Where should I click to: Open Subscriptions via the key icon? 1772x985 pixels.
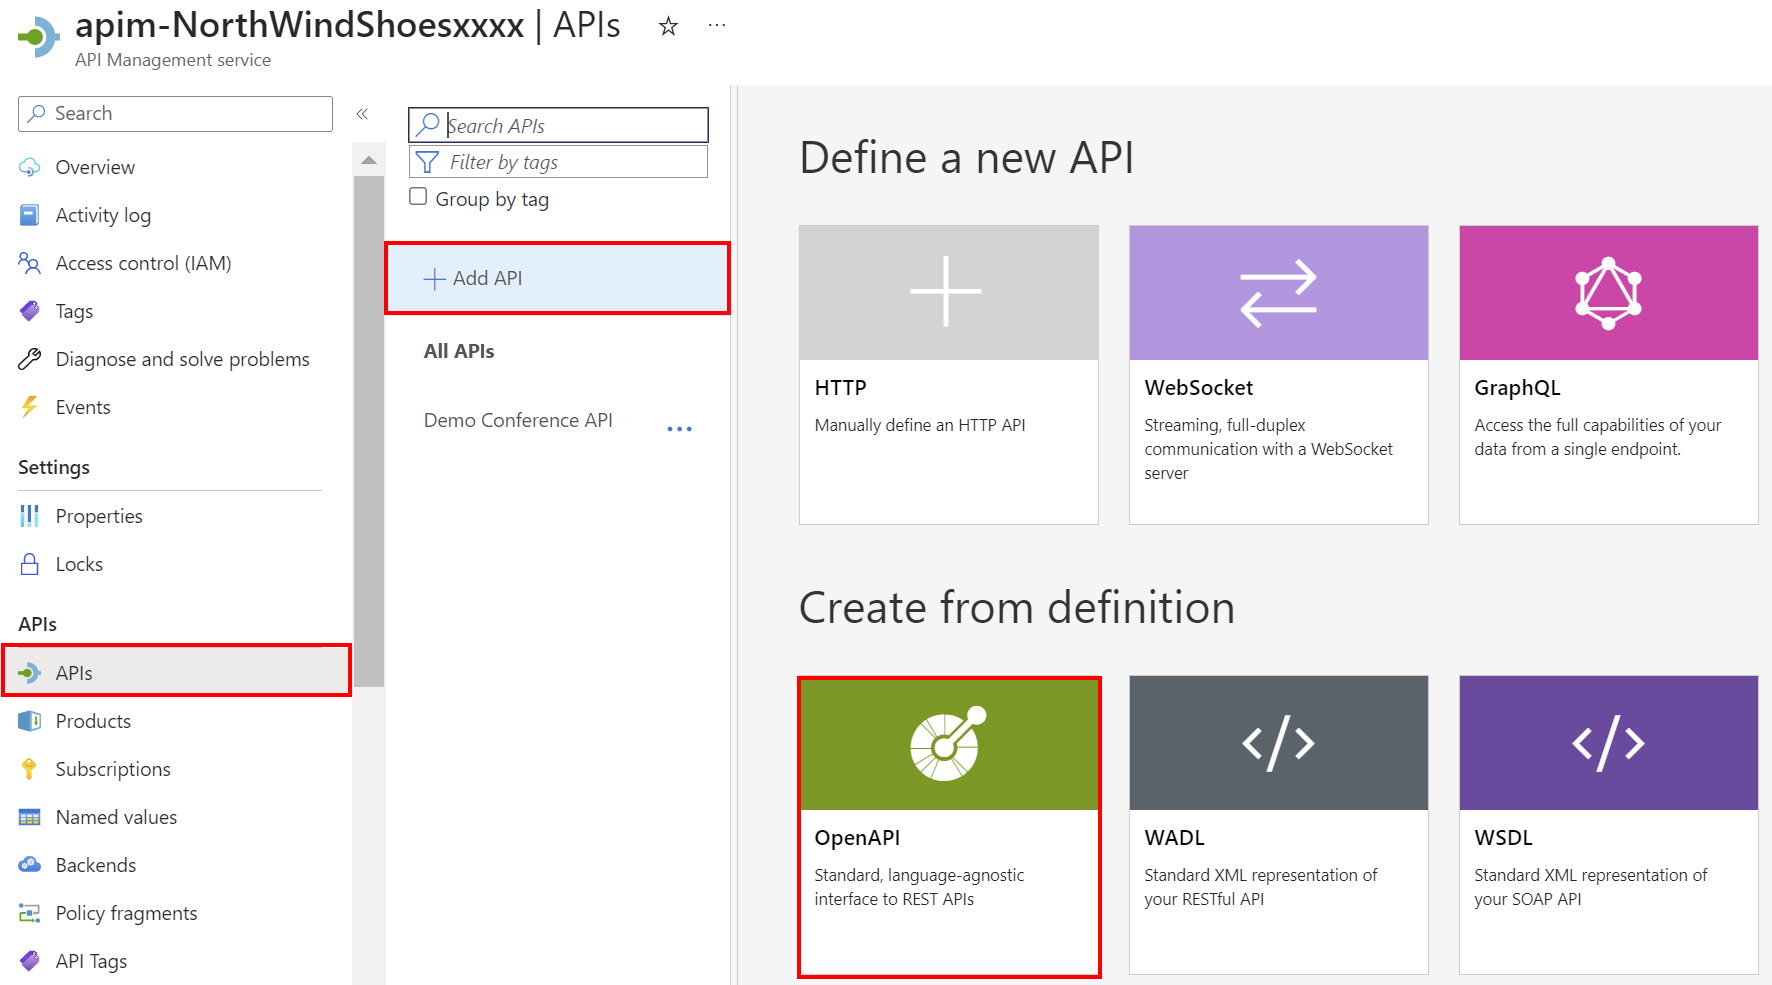coord(30,769)
